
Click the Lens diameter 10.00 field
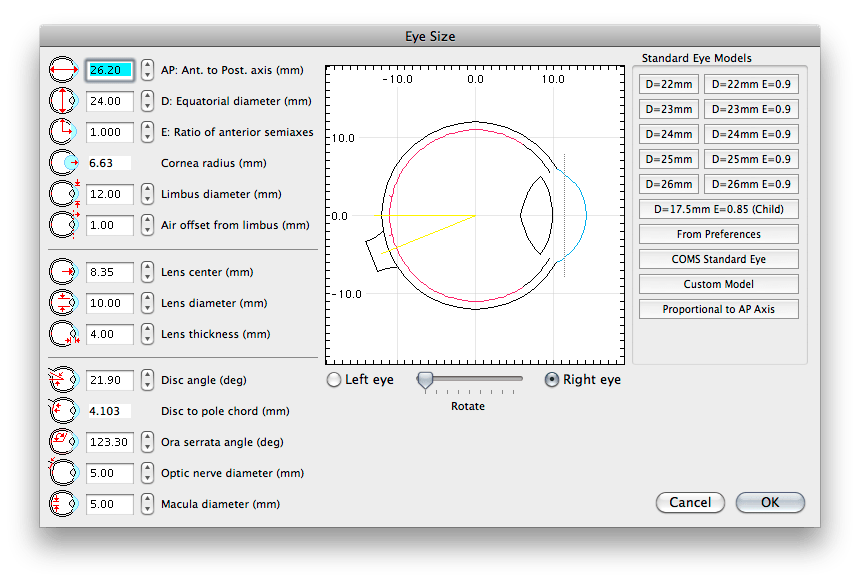tap(110, 303)
